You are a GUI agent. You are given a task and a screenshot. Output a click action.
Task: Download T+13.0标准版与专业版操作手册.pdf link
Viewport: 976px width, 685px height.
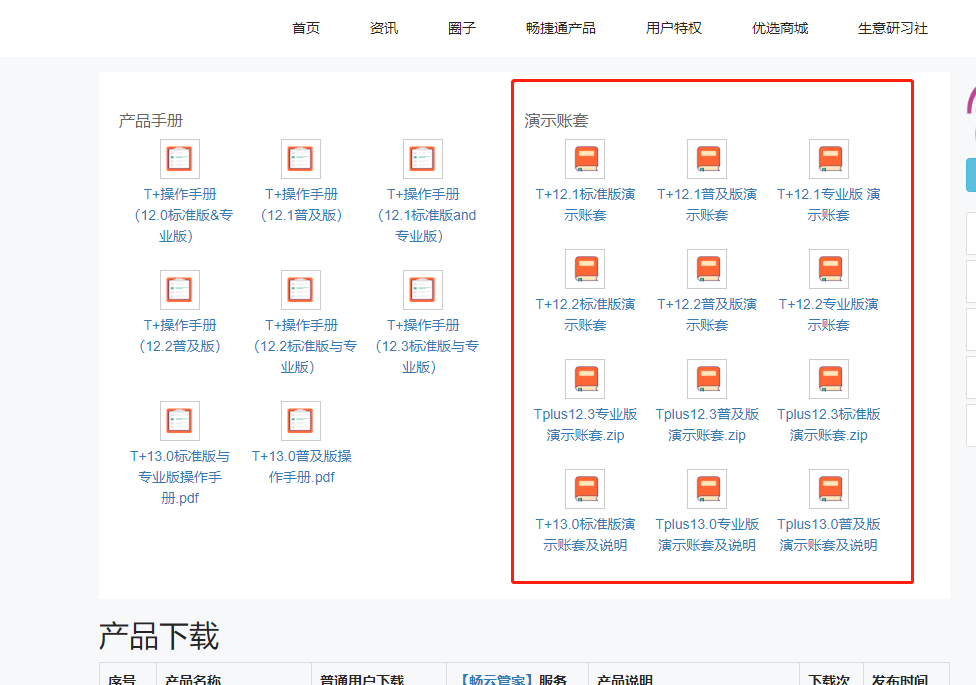(x=180, y=477)
